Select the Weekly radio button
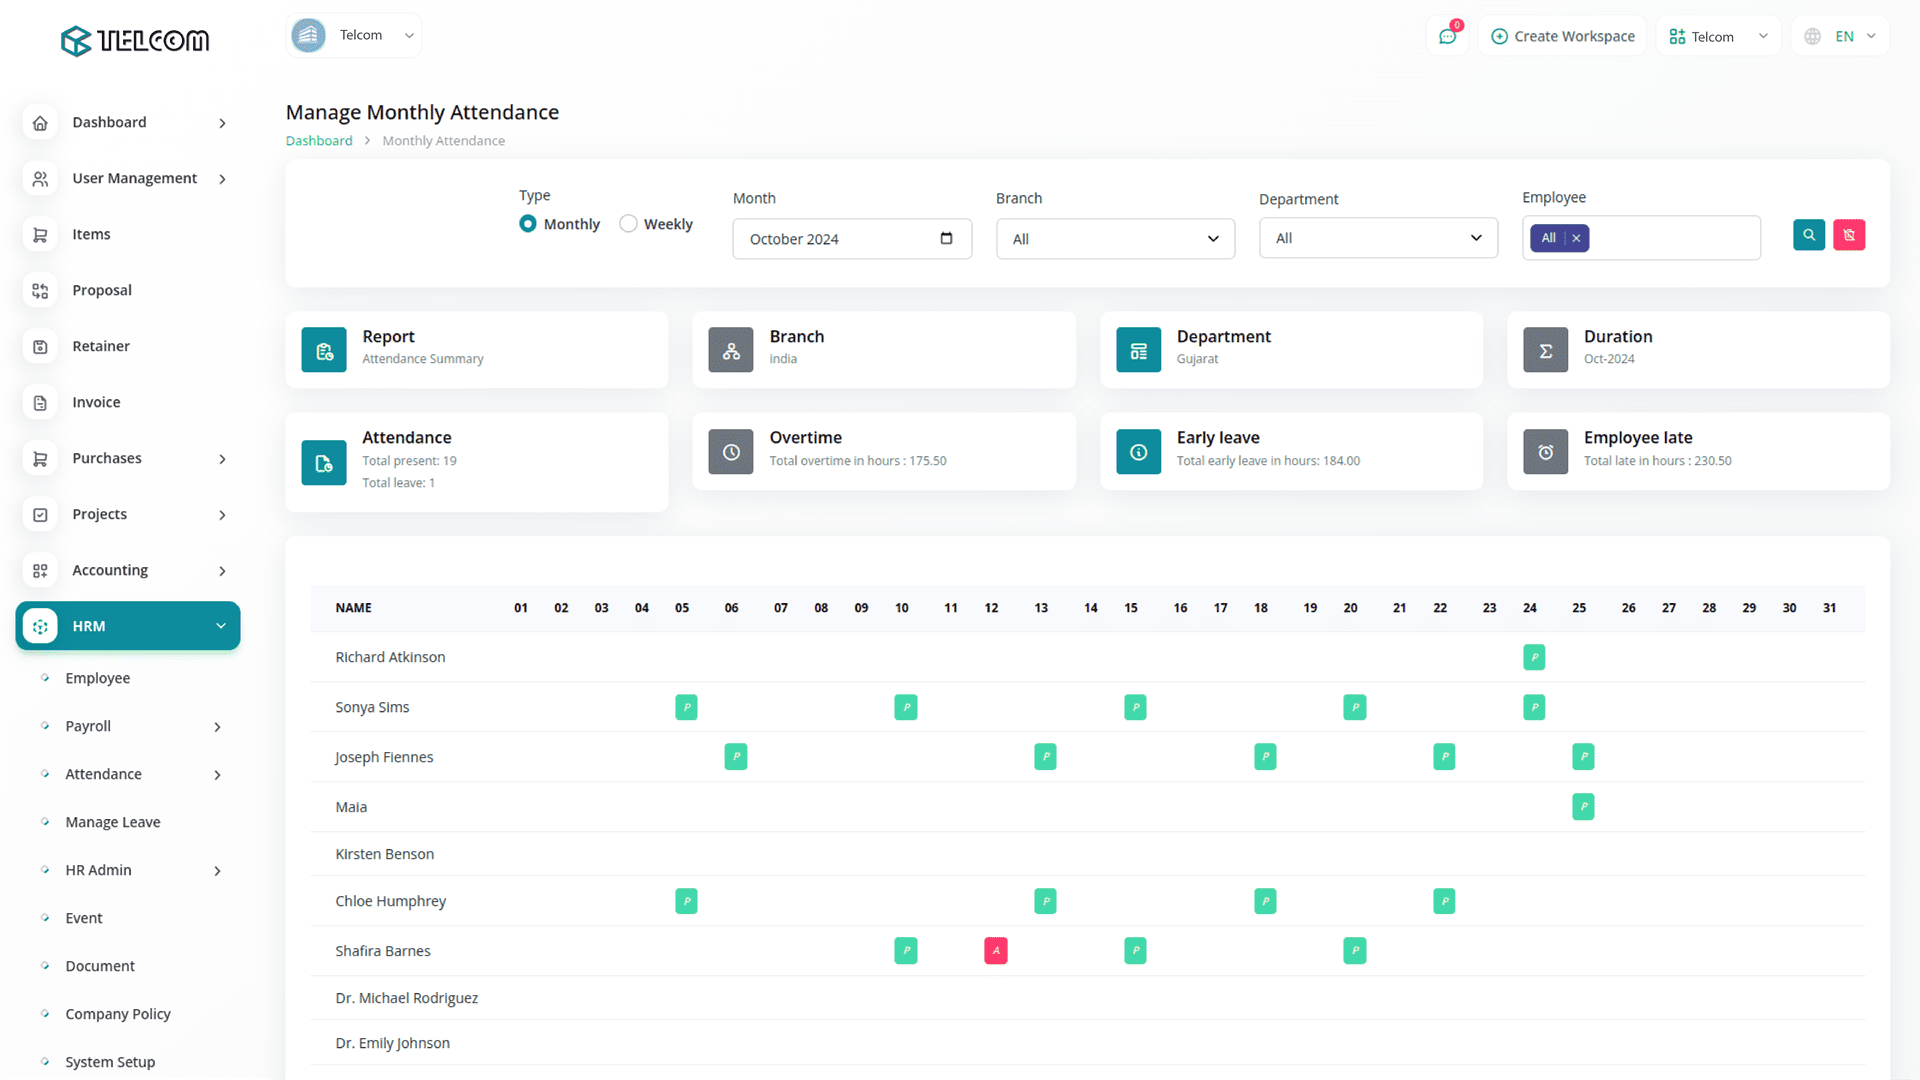1920x1080 pixels. tap(628, 224)
